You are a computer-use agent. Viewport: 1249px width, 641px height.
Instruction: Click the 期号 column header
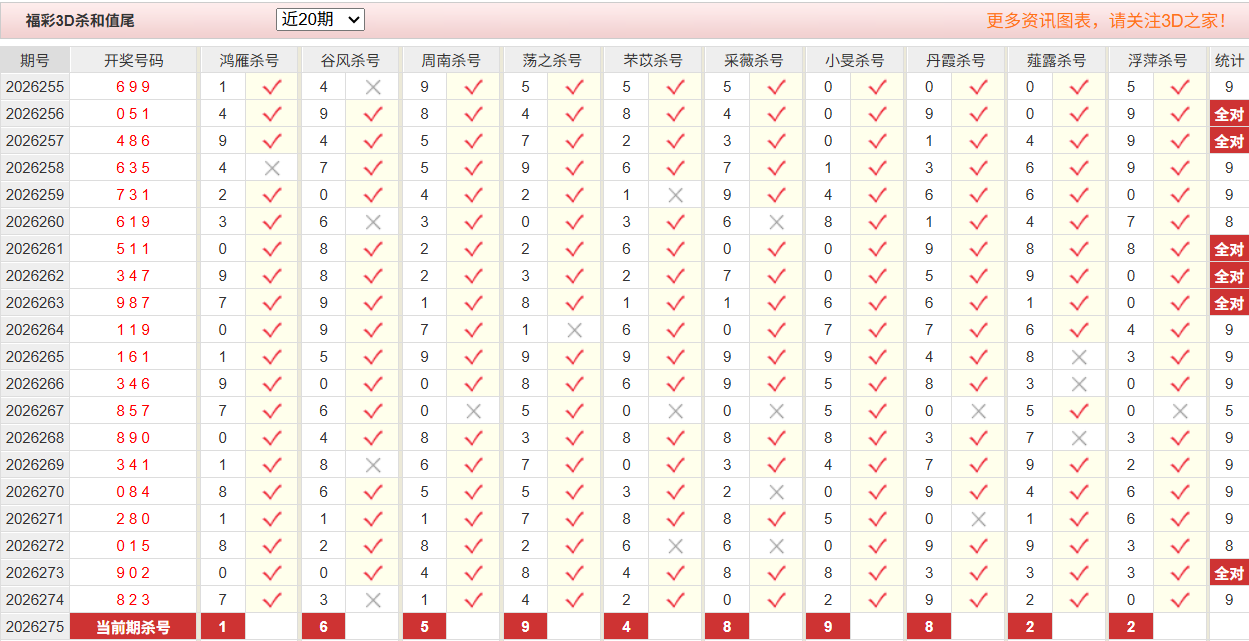35,60
